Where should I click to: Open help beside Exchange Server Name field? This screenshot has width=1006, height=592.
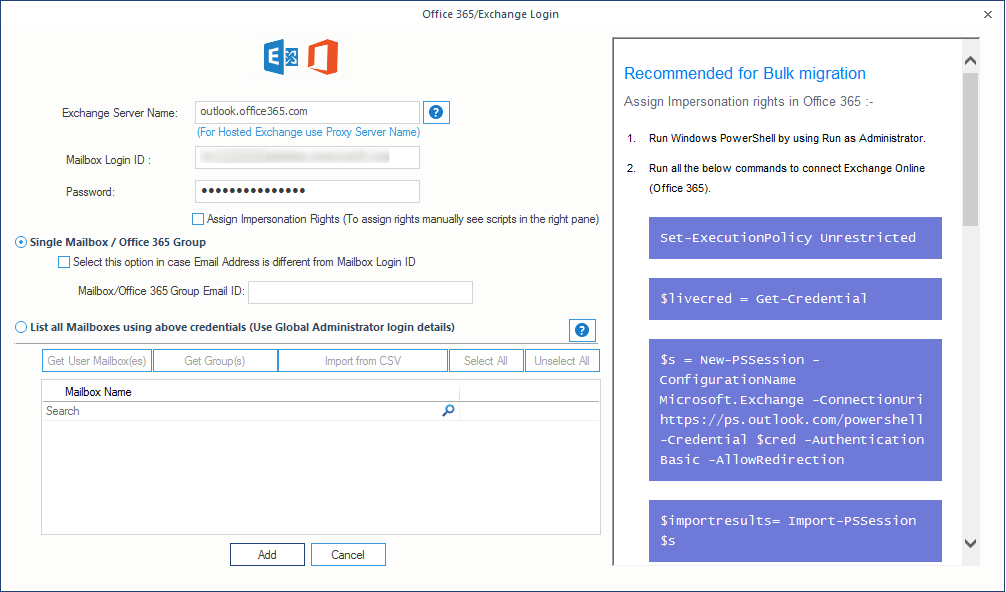tap(436, 112)
